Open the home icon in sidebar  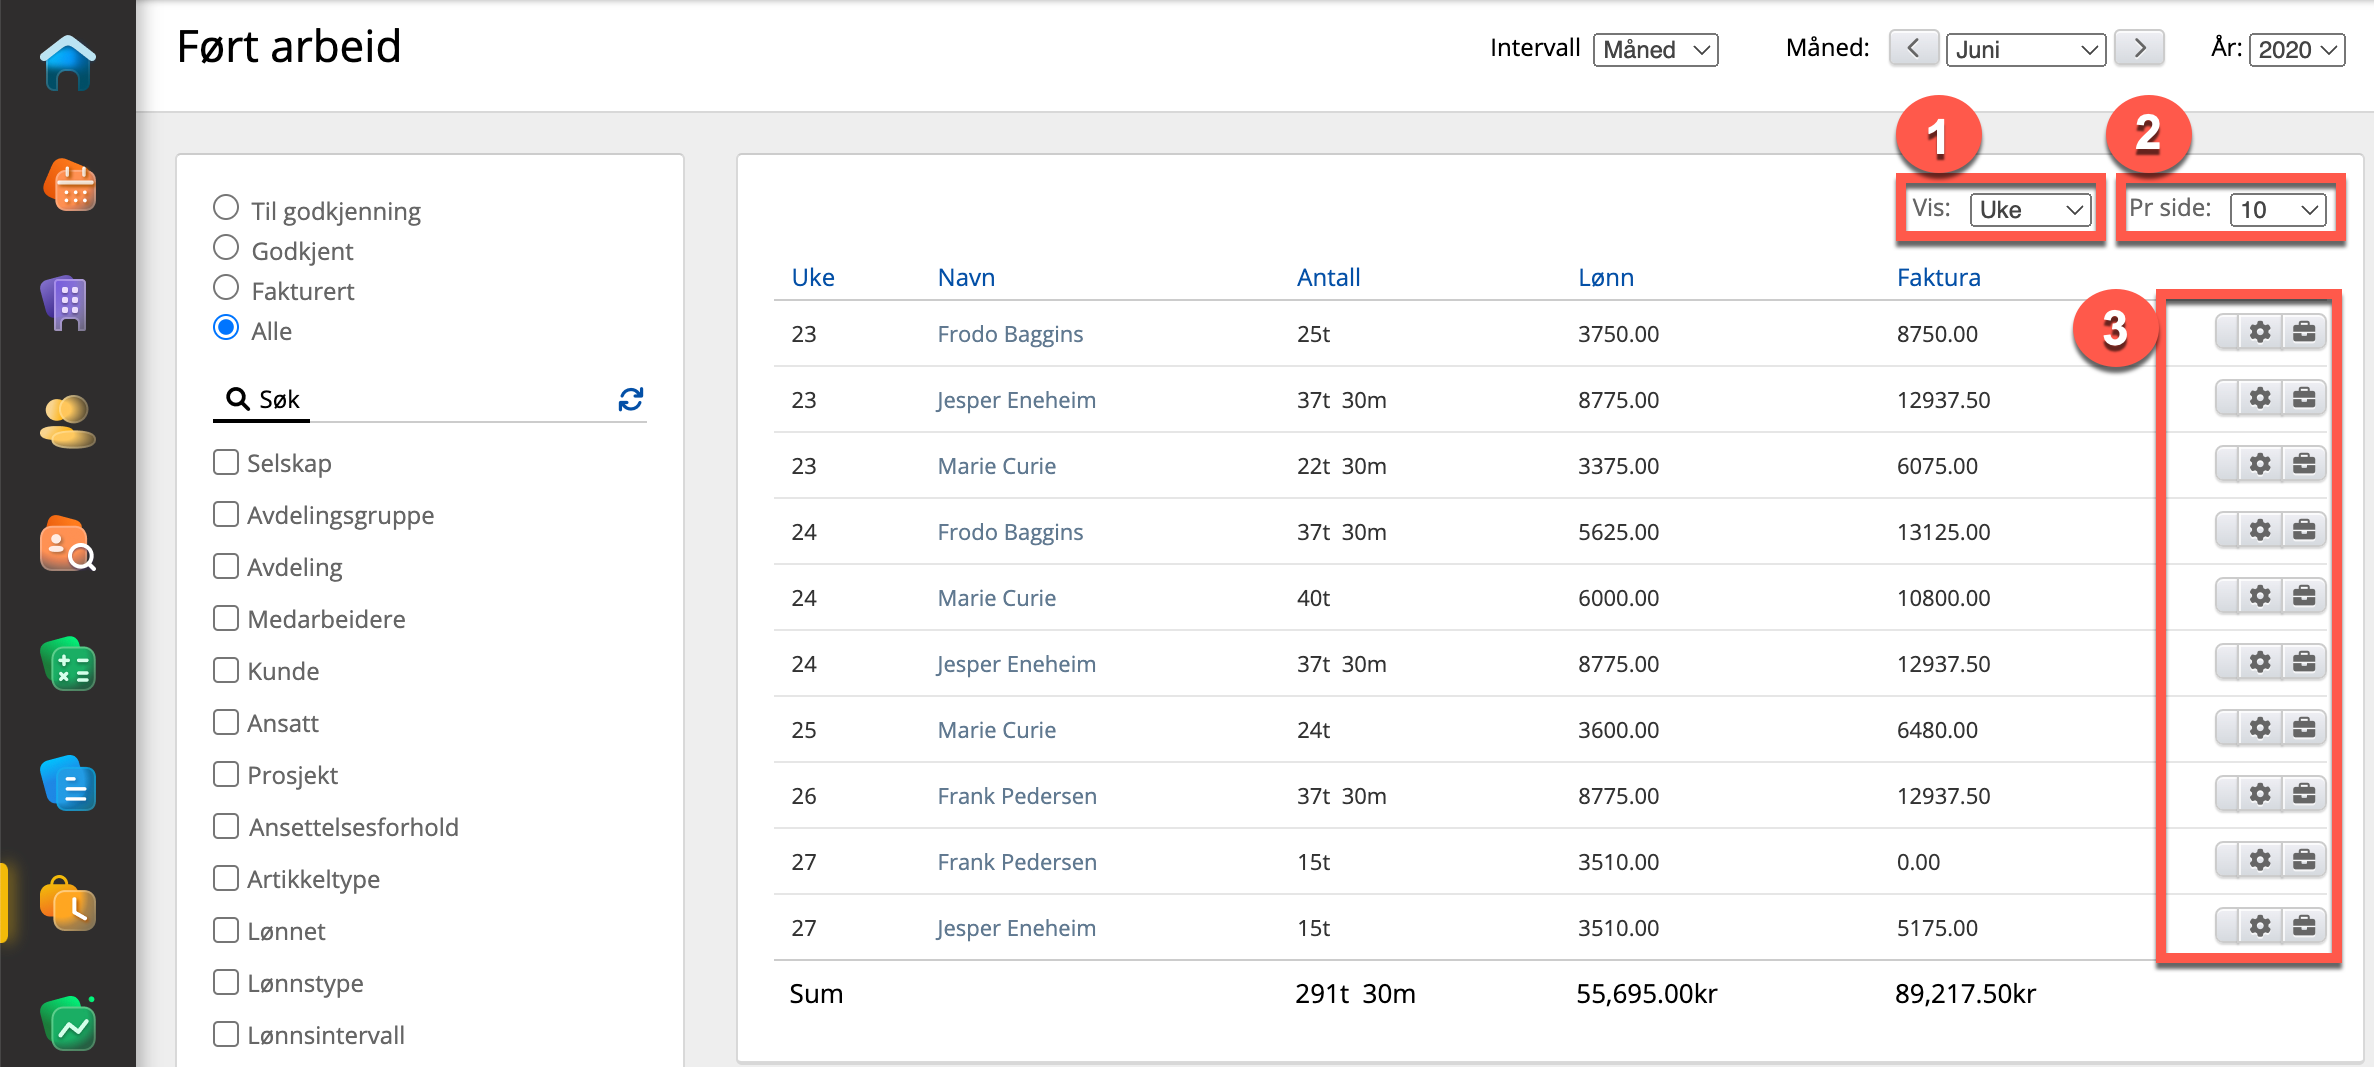point(68,64)
